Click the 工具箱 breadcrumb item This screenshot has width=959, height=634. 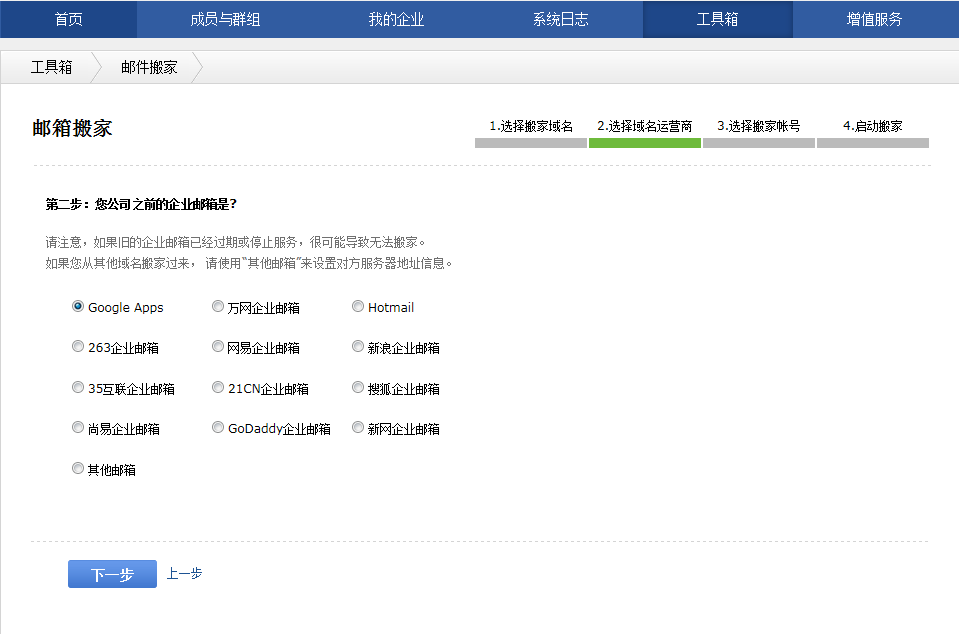tap(51, 67)
